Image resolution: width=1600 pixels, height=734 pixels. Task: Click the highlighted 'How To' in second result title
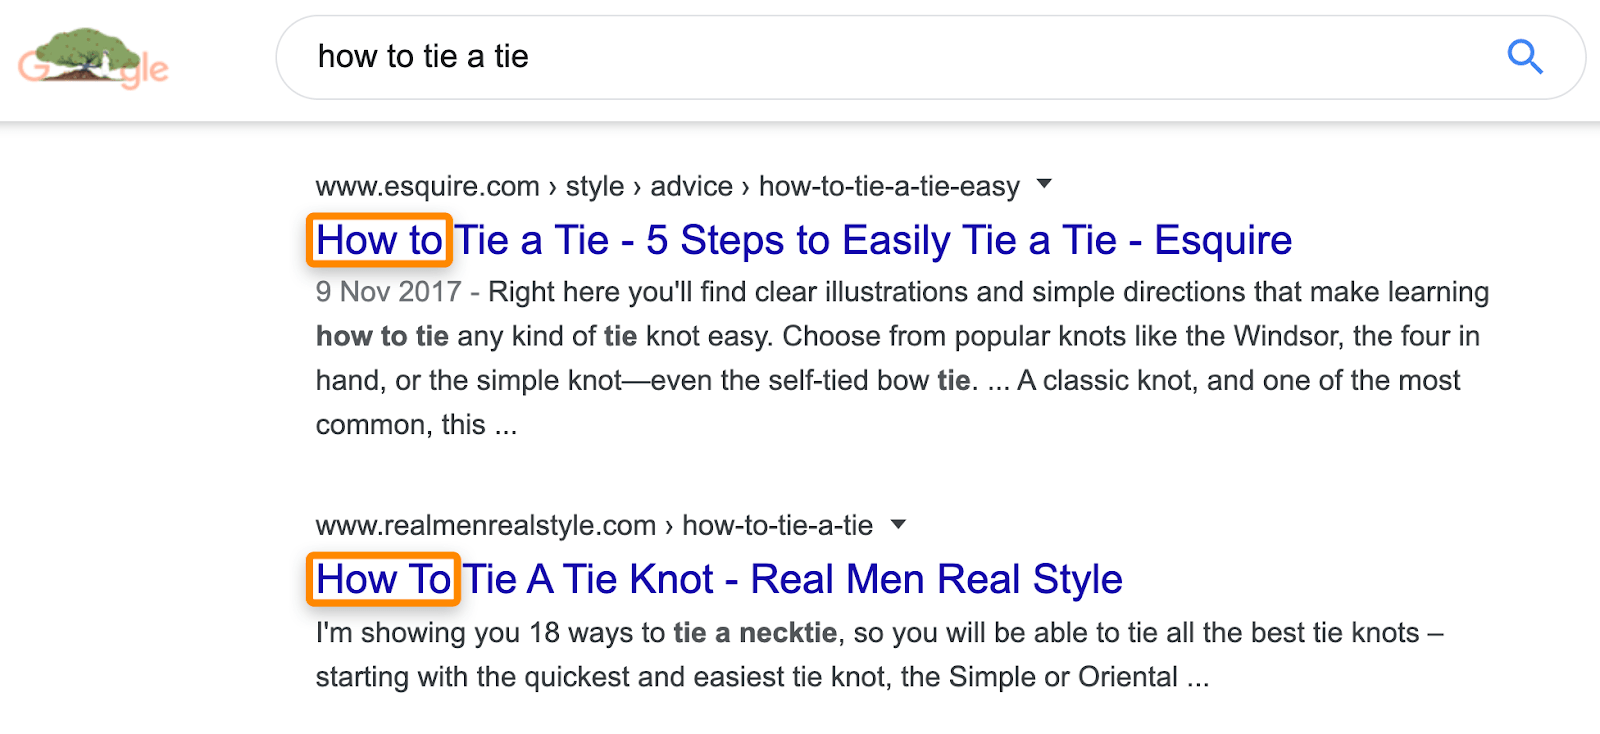coord(384,578)
